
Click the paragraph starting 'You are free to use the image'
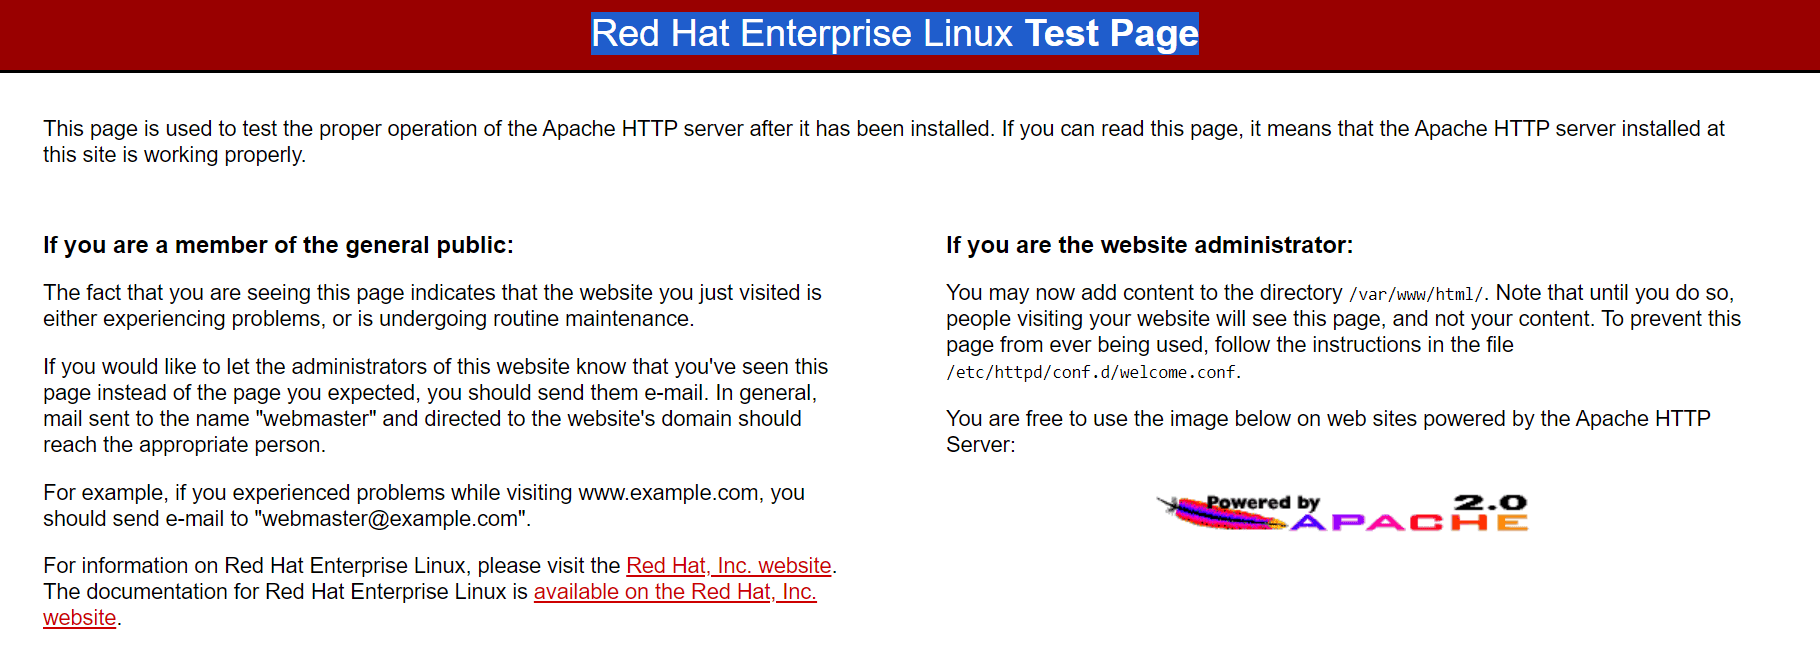point(1328,432)
